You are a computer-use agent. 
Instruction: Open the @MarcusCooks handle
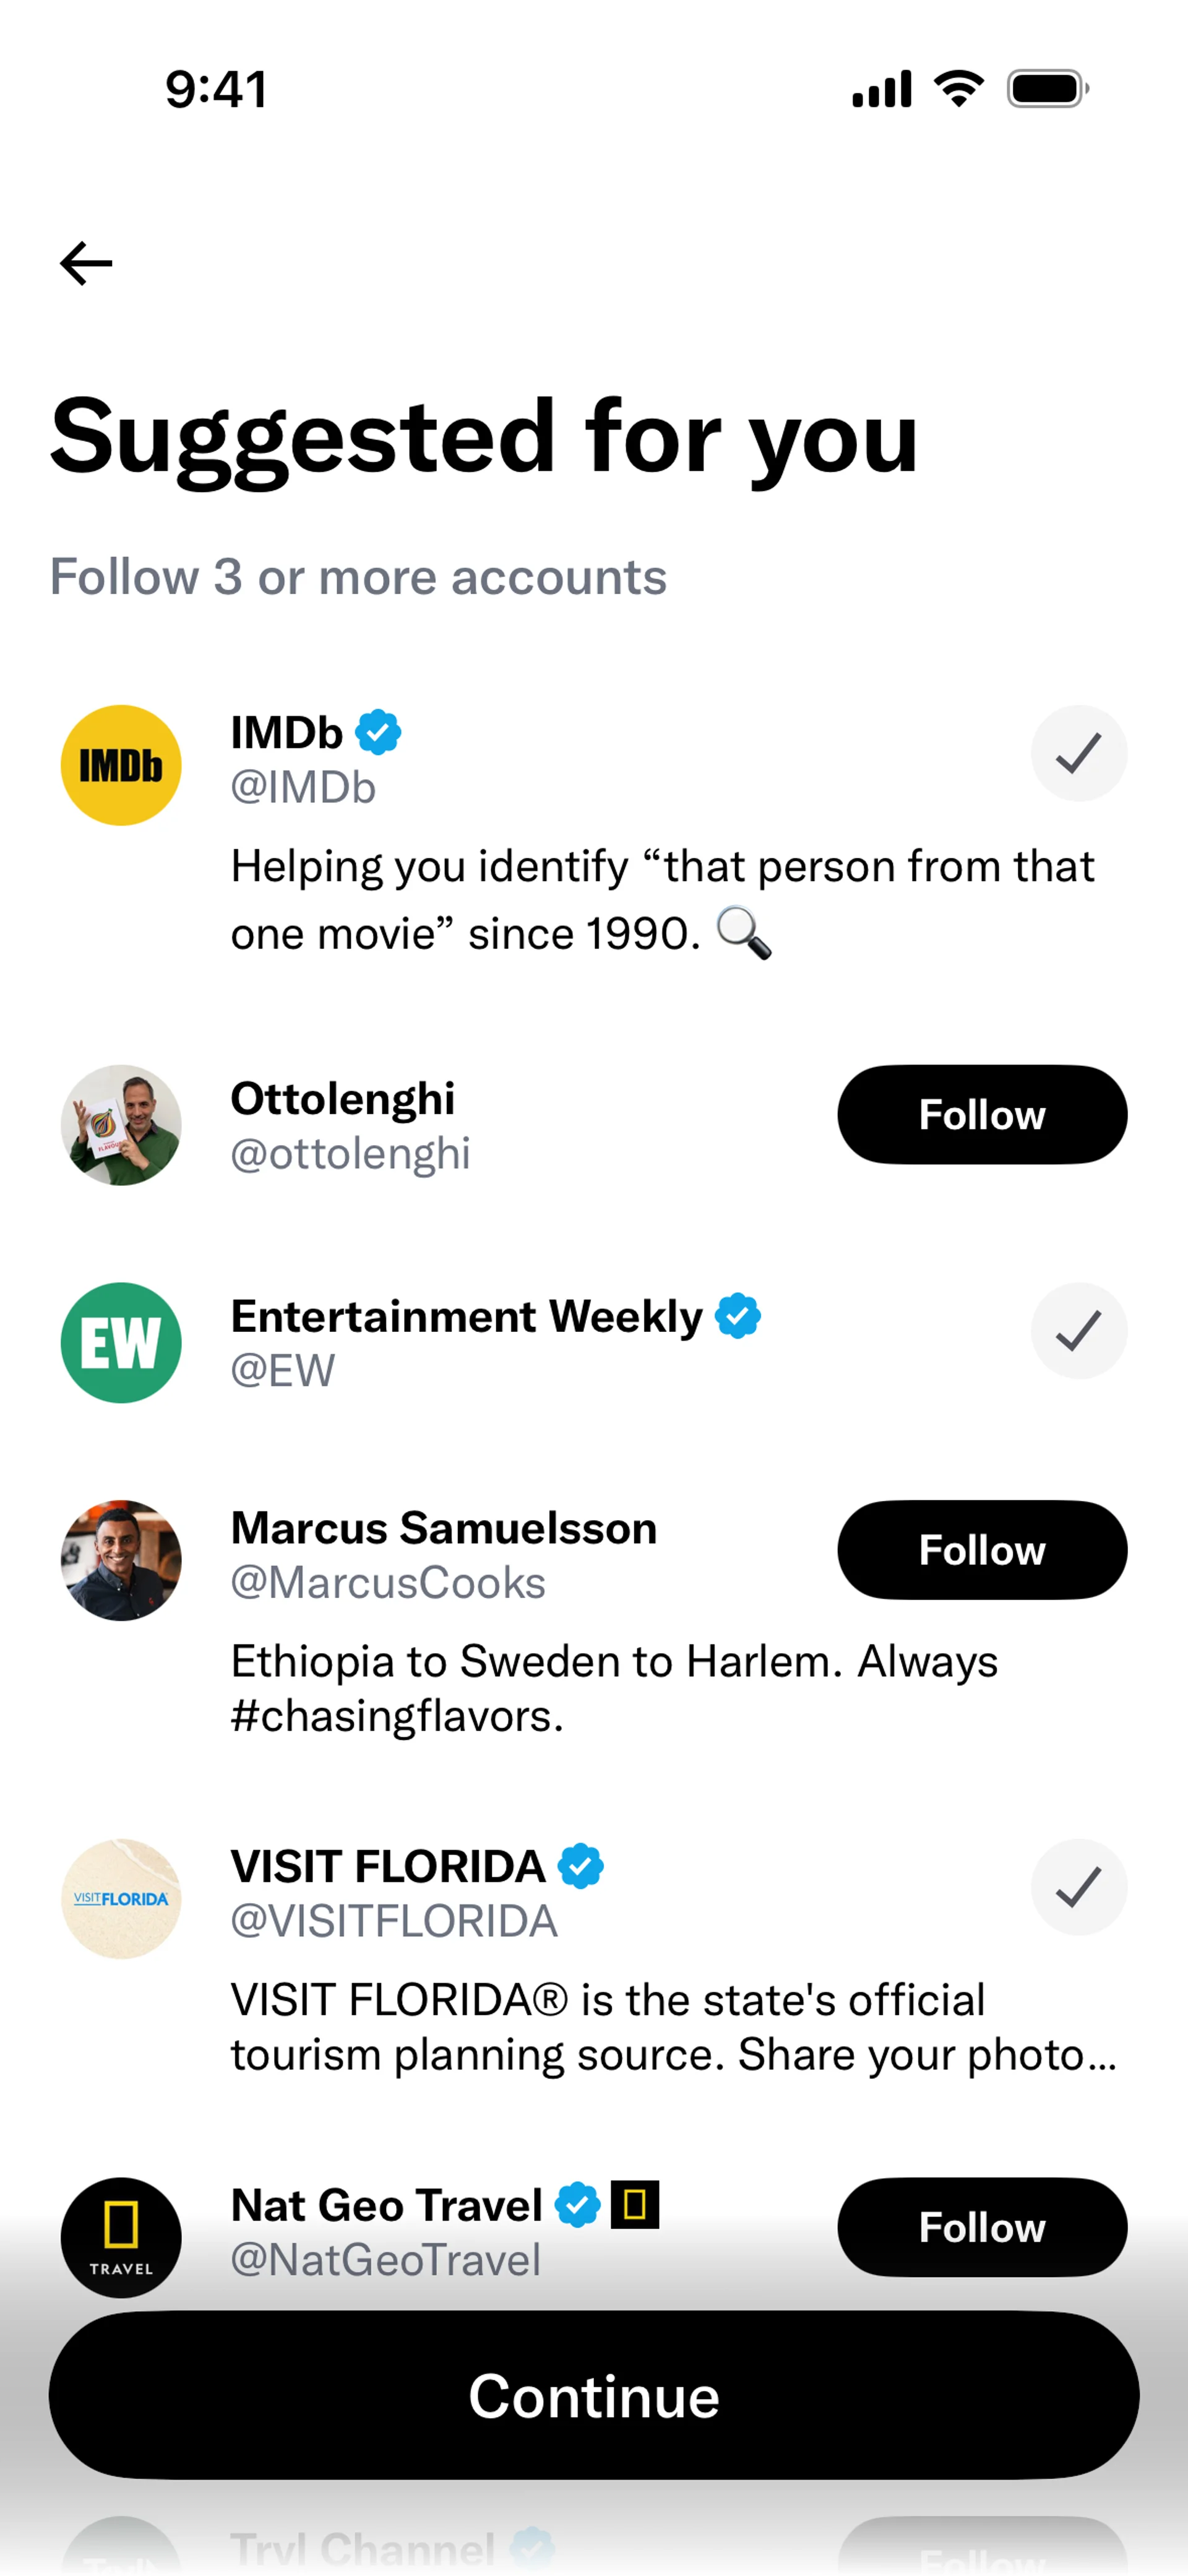pos(388,1583)
